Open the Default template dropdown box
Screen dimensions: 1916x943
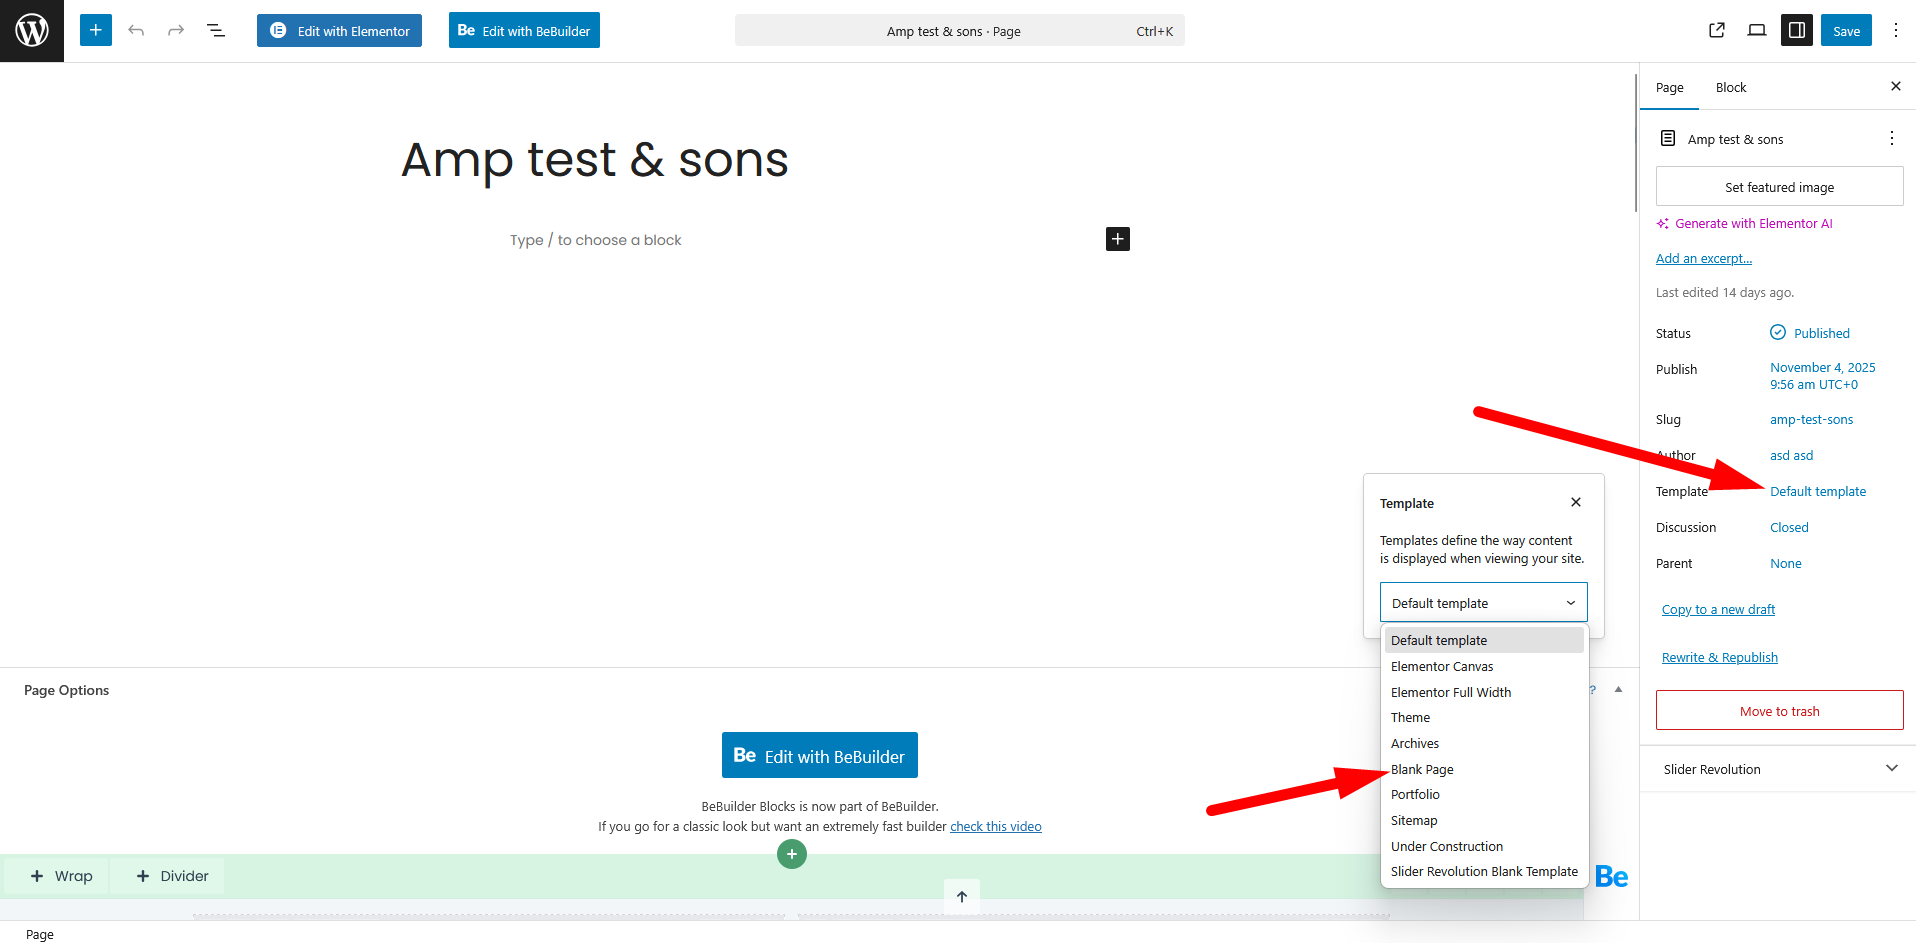tap(1483, 603)
